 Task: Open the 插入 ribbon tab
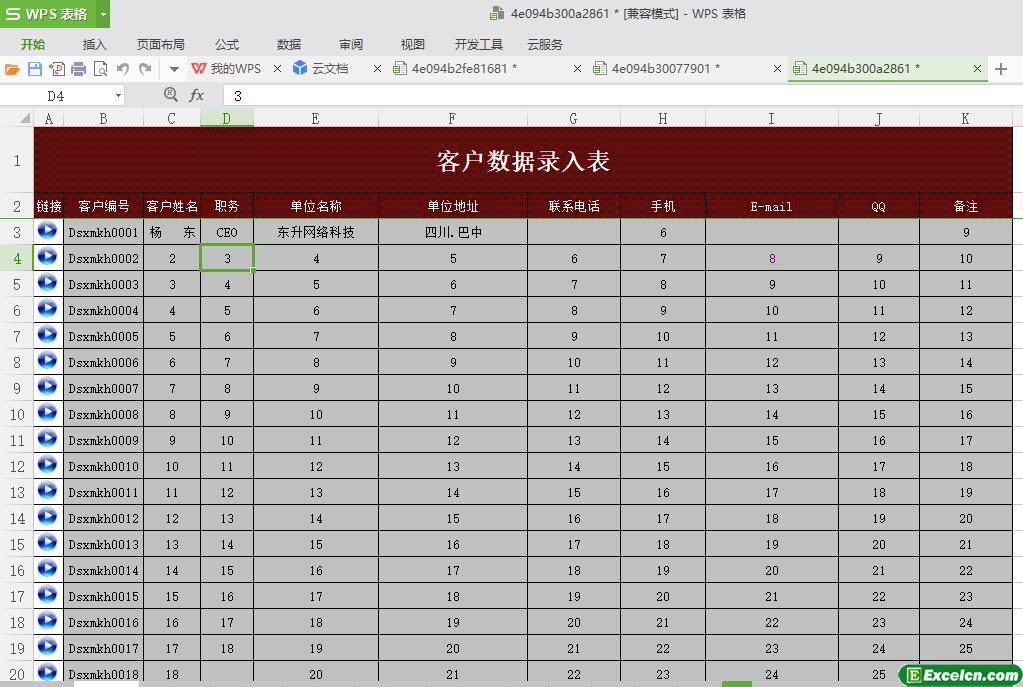pyautogui.click(x=94, y=44)
